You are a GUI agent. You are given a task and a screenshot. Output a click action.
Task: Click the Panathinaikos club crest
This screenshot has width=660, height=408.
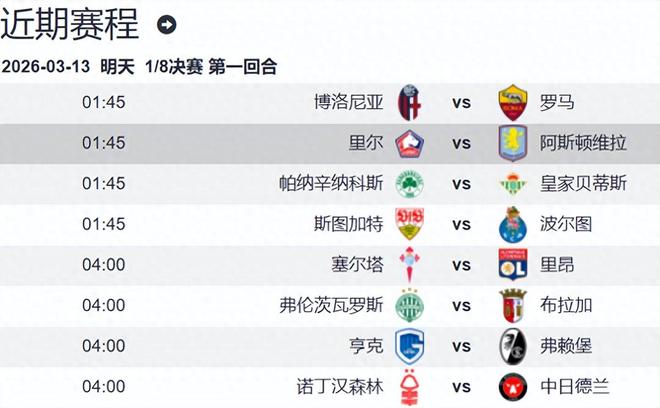[x=410, y=184]
